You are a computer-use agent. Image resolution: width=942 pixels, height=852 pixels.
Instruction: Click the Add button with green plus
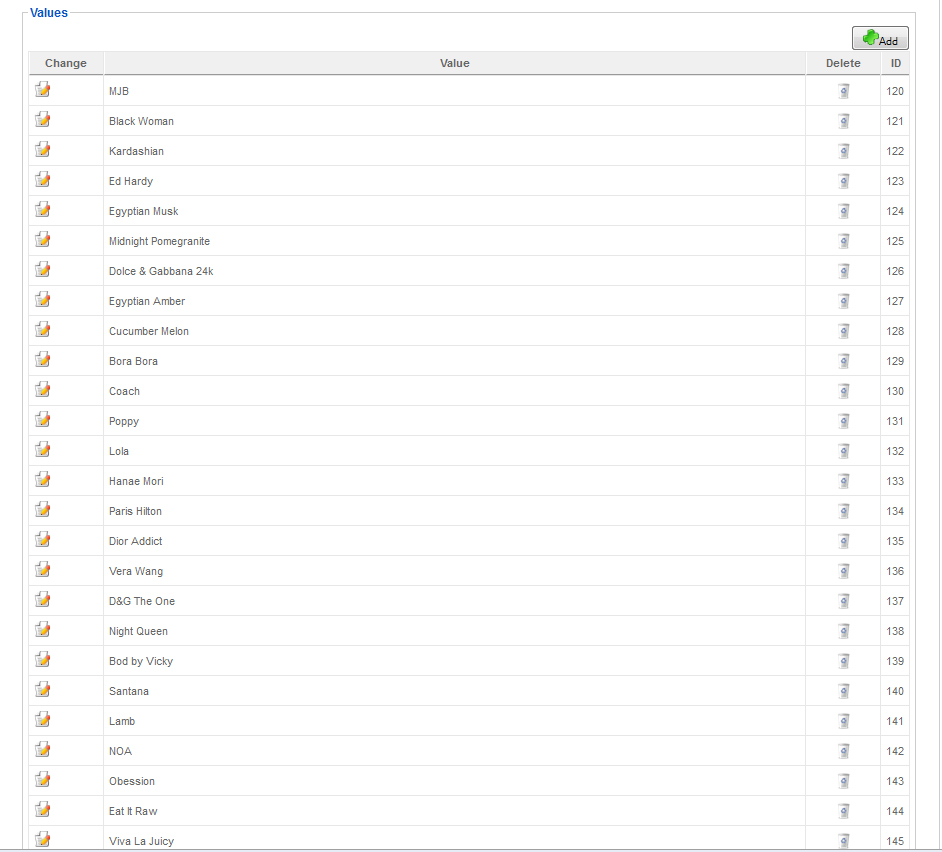pyautogui.click(x=880, y=38)
